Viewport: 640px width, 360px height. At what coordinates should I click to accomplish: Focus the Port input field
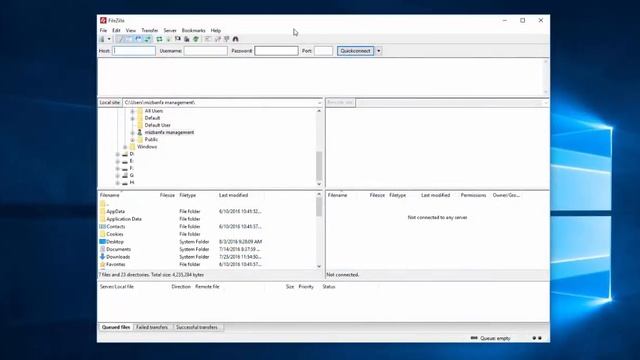pos(323,51)
